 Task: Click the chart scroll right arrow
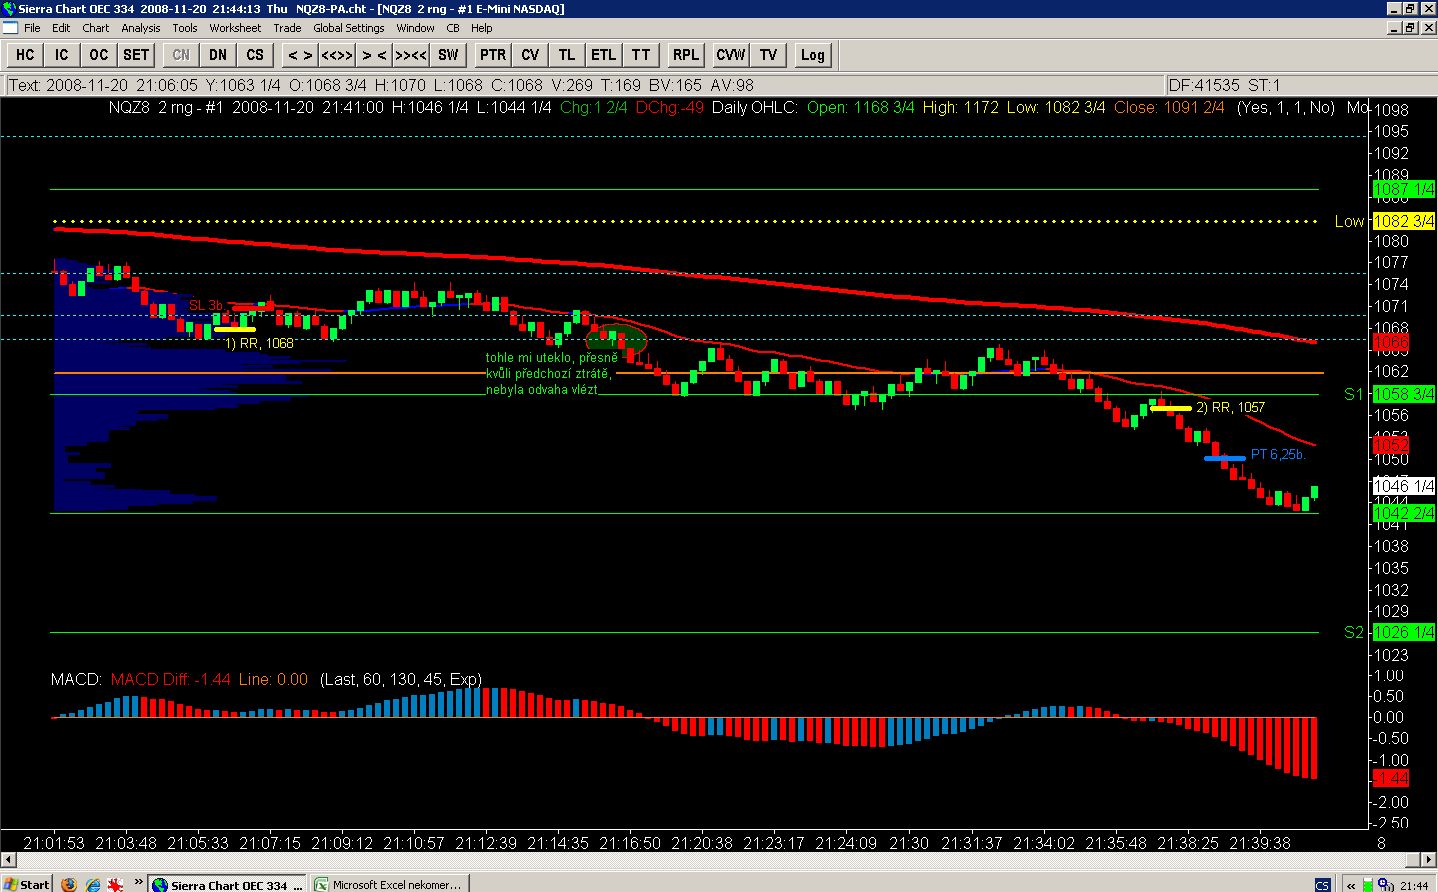click(x=1429, y=860)
